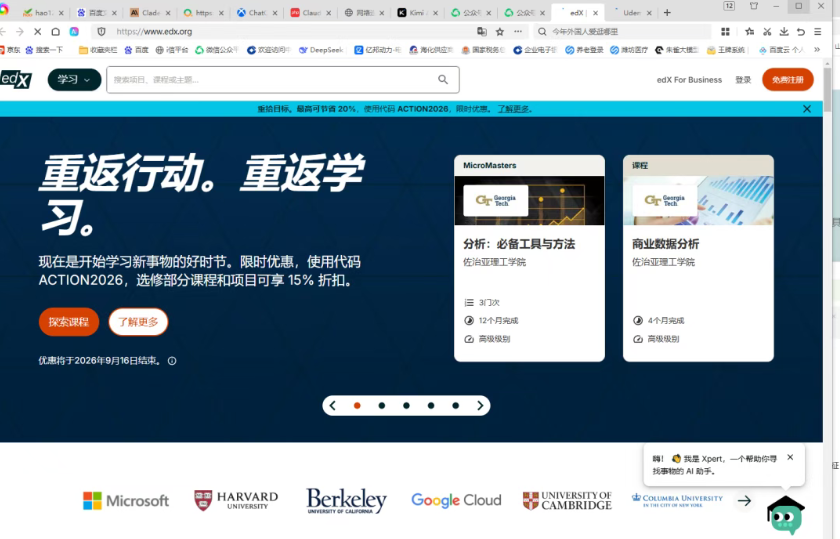Dismiss the blue promo banner
The height and width of the screenshot is (539, 840).
coord(807,109)
